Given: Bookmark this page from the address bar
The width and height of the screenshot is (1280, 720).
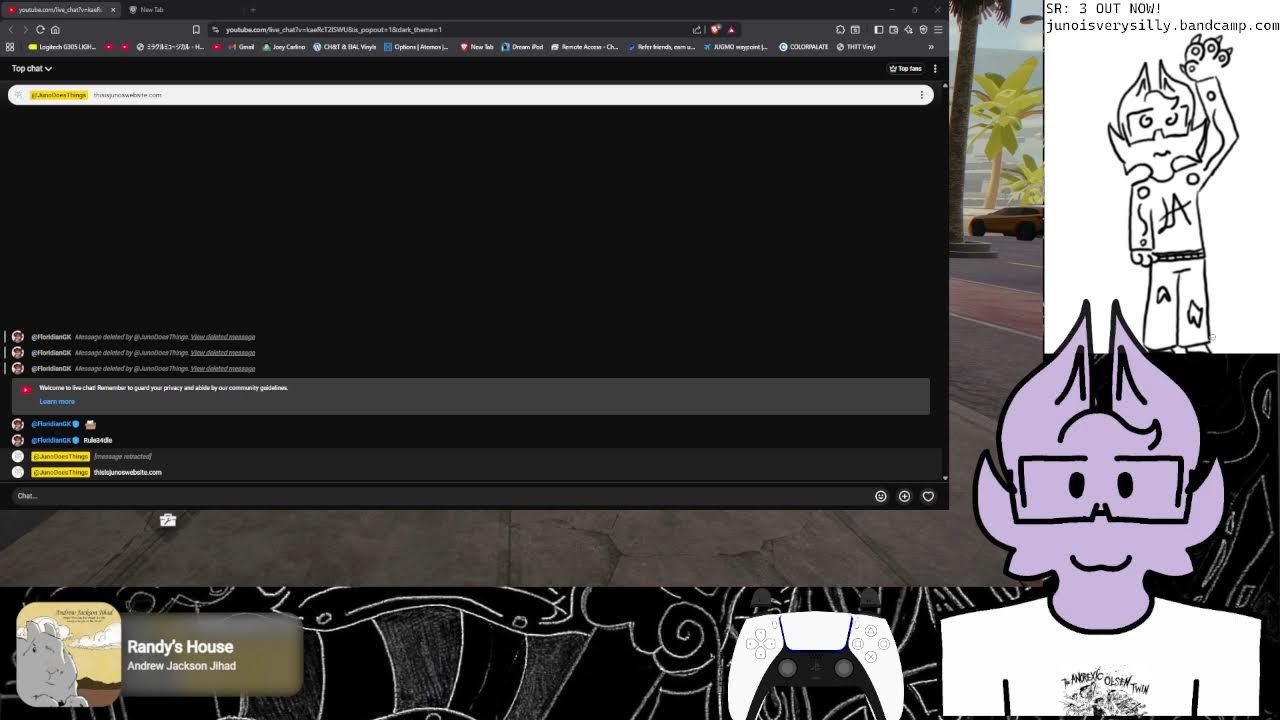Looking at the screenshot, I should coord(196,29).
